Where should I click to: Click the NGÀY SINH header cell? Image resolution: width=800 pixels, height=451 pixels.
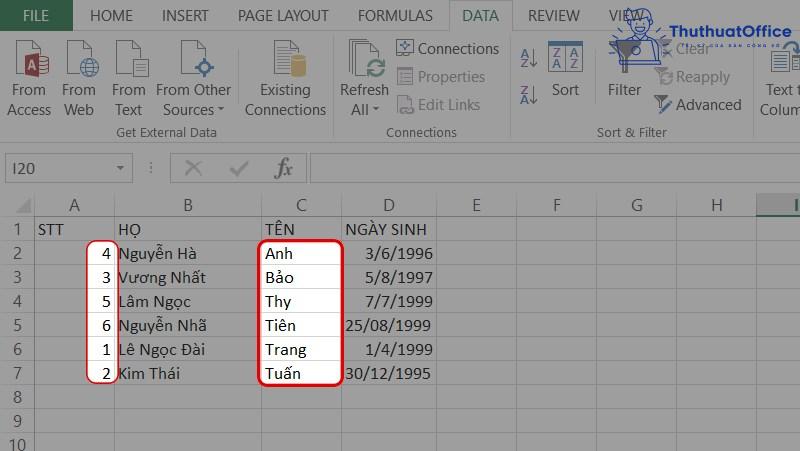[x=389, y=230]
